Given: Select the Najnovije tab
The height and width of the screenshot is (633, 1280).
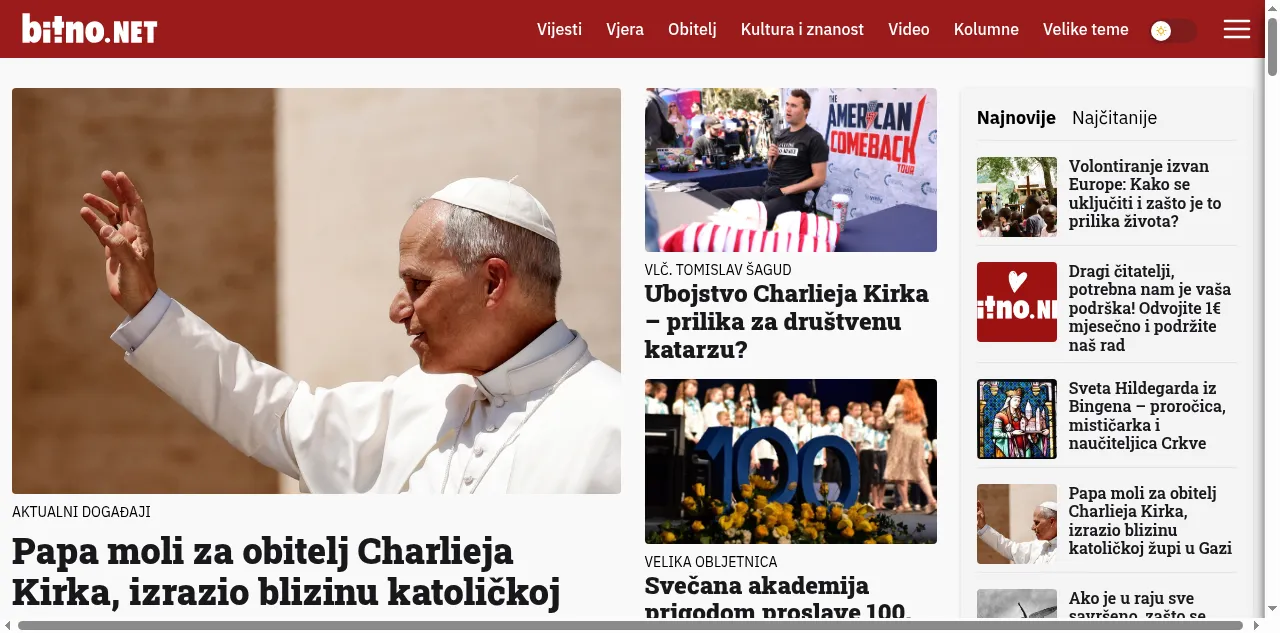Looking at the screenshot, I should pos(1016,118).
